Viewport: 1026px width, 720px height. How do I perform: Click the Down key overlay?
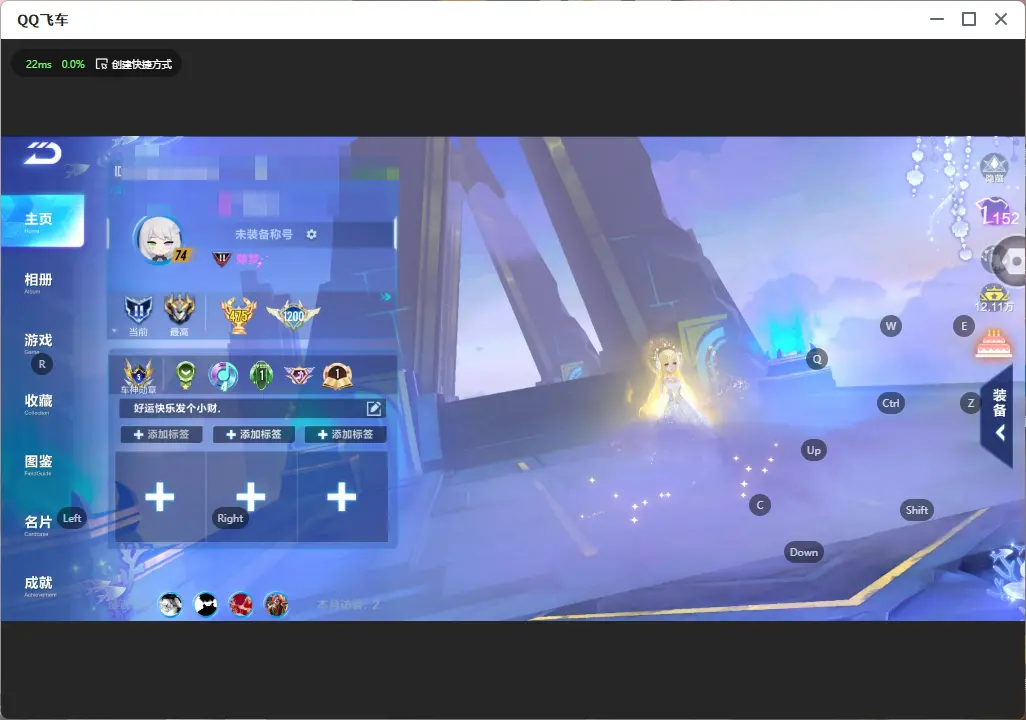pyautogui.click(x=804, y=552)
